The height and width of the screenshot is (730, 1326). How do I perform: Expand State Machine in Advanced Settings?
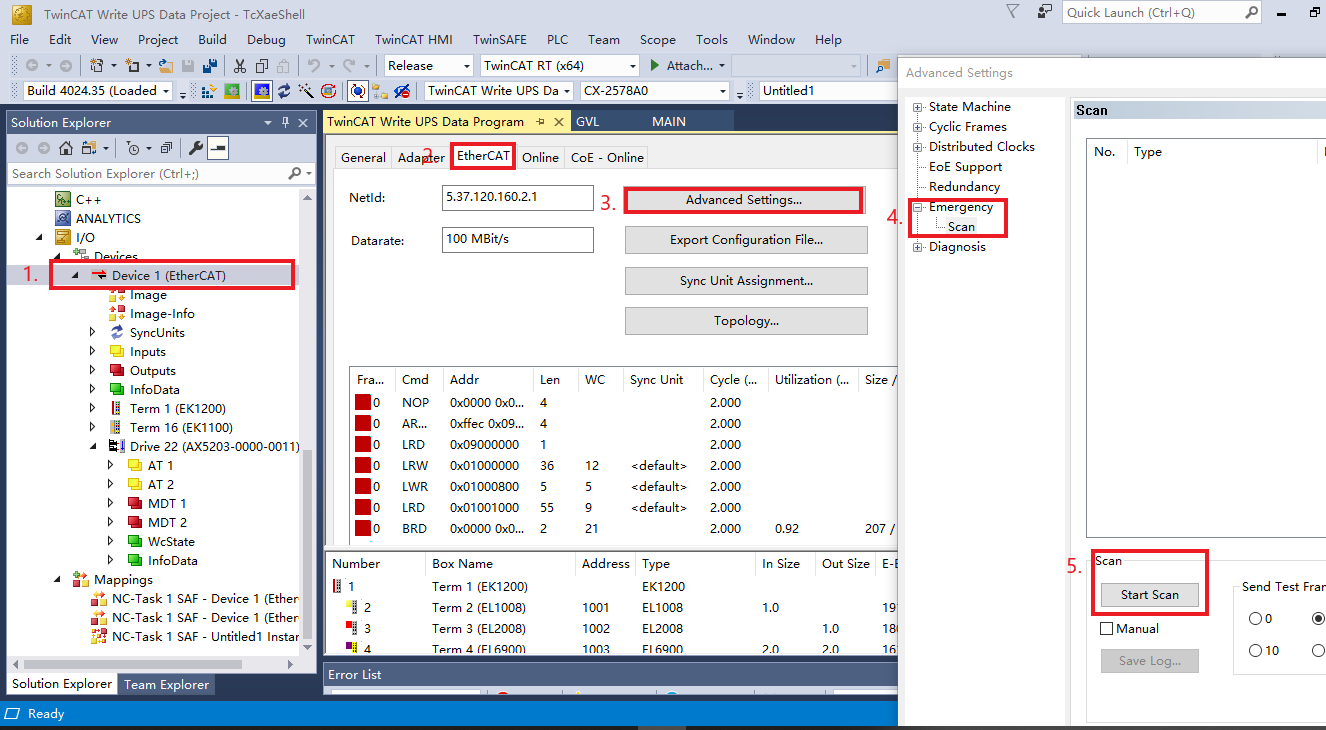pyautogui.click(x=918, y=107)
